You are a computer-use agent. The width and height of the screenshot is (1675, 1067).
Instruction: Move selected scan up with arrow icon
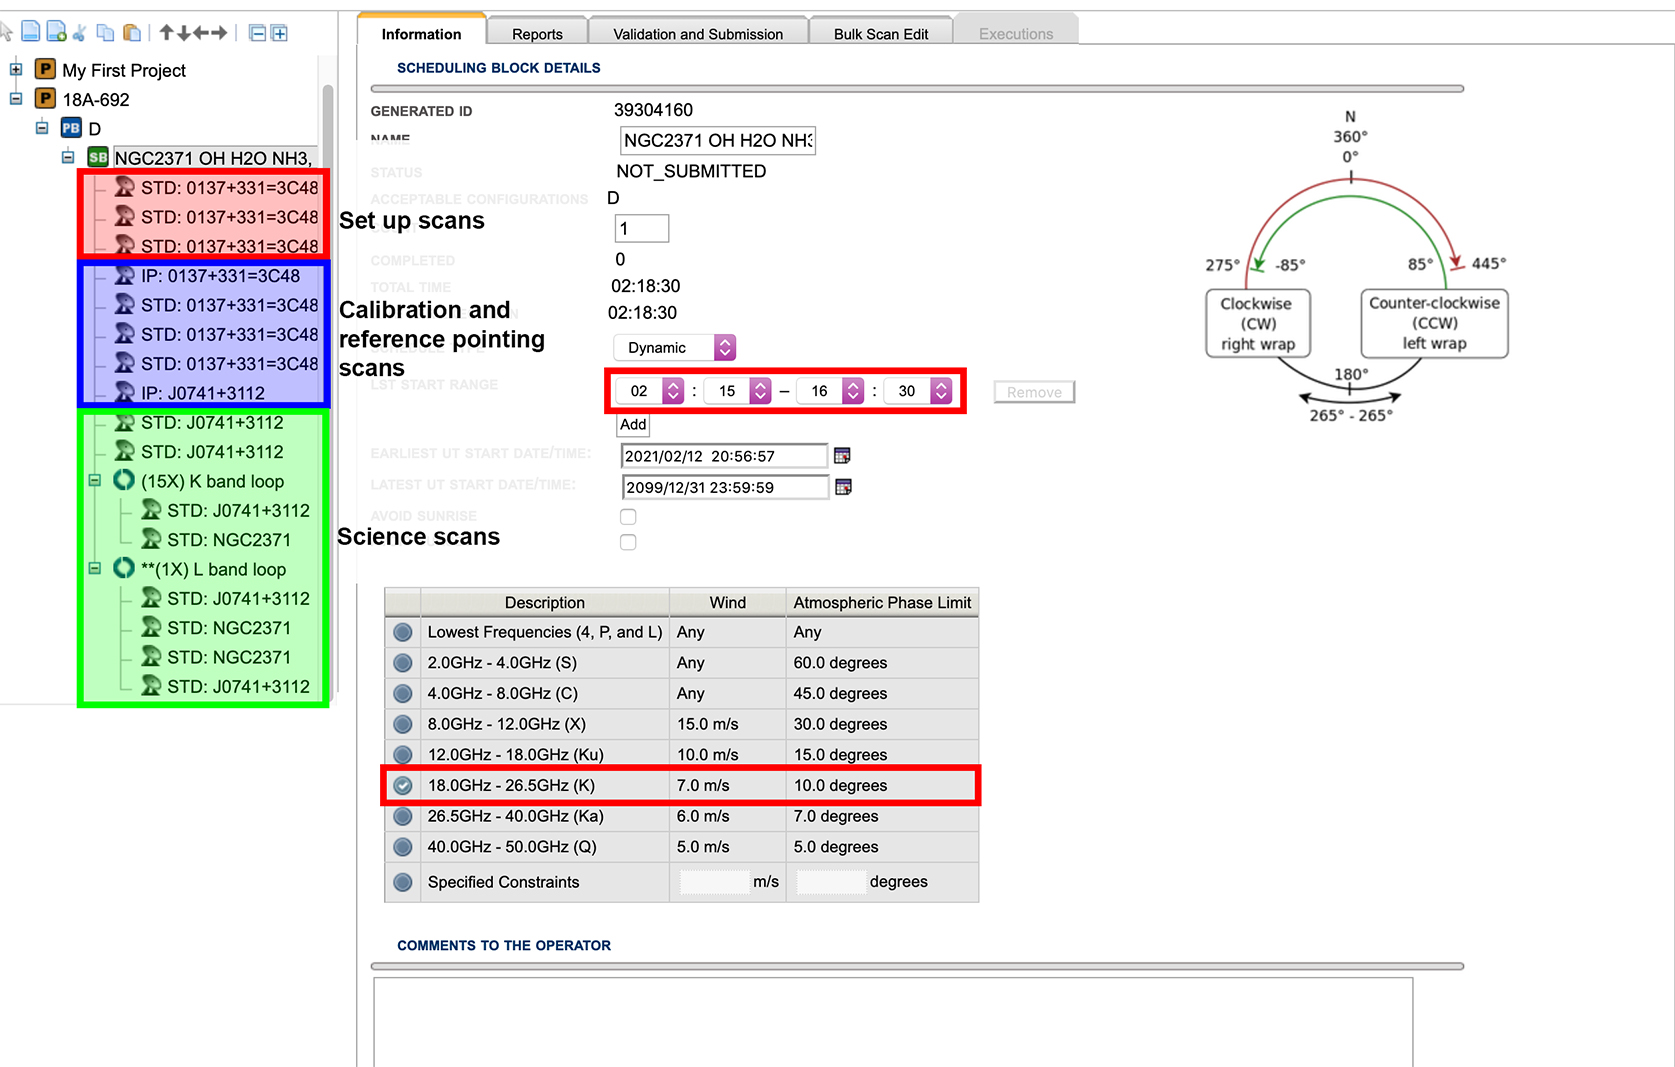(166, 31)
